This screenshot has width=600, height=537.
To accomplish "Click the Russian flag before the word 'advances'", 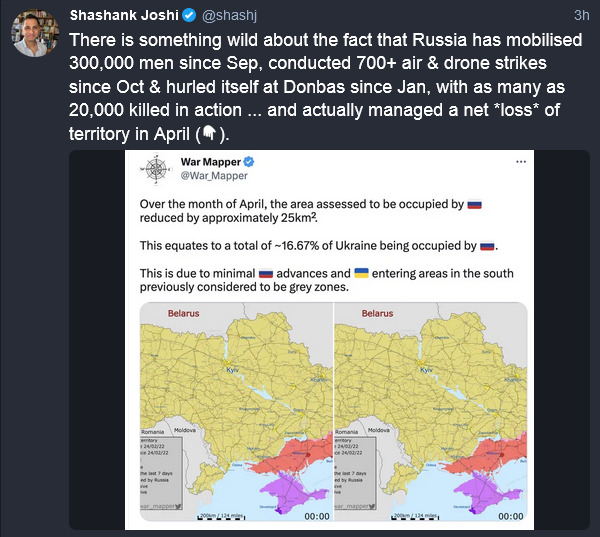I will (267, 273).
